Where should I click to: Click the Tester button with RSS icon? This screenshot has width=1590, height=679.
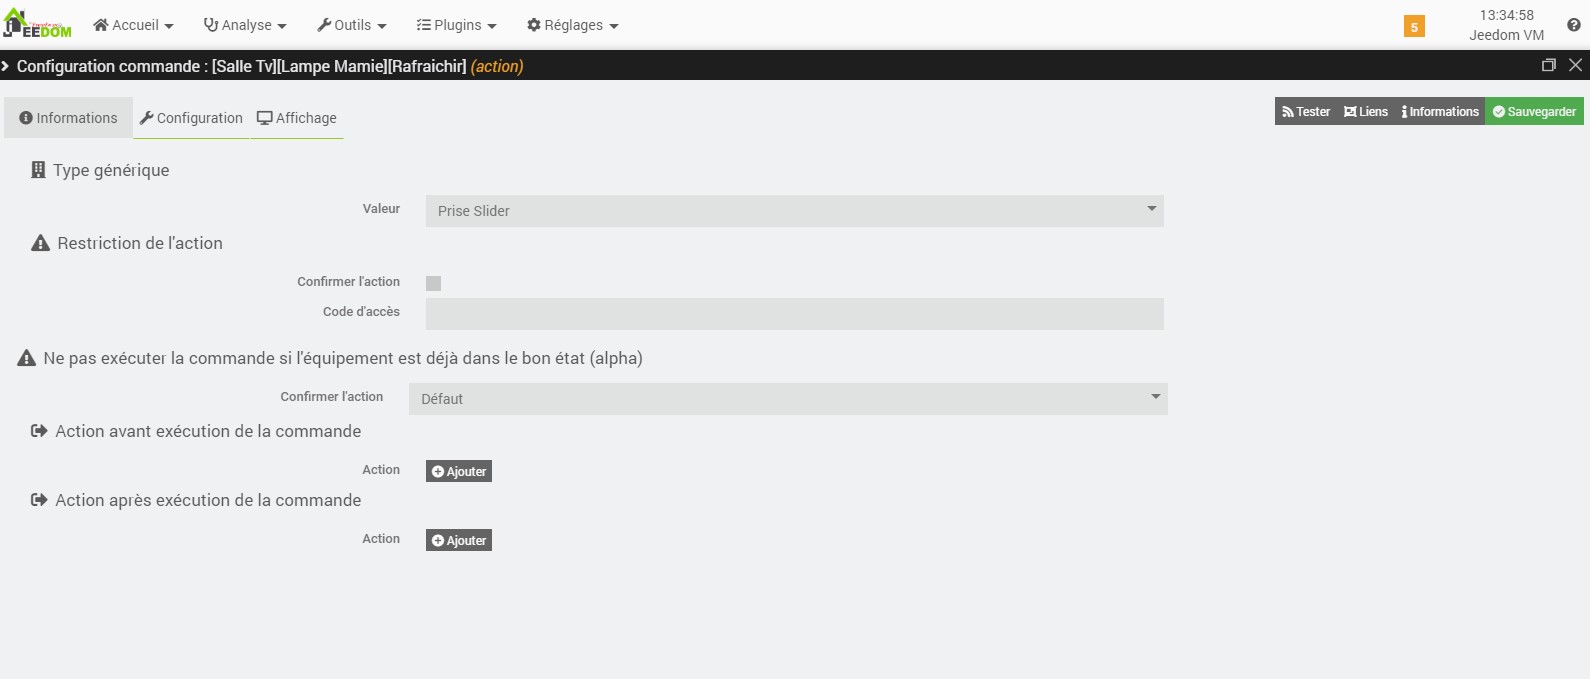[1306, 111]
